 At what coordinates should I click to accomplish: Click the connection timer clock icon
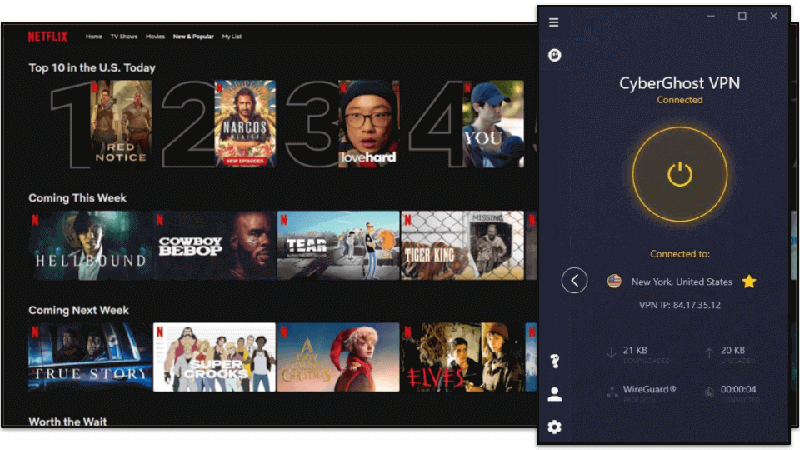pyautogui.click(x=709, y=392)
